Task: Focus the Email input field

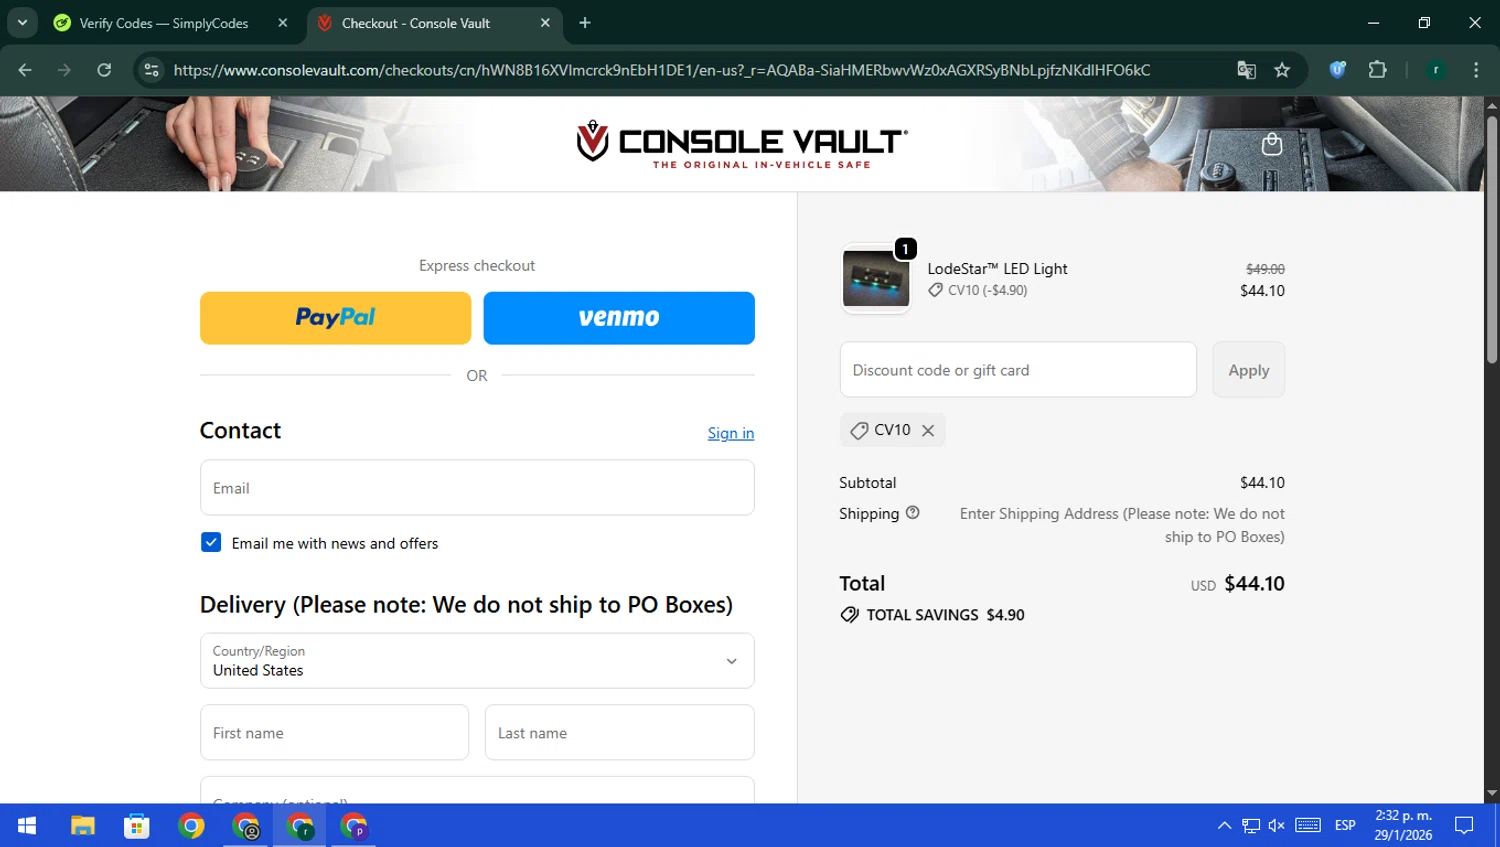Action: [477, 488]
